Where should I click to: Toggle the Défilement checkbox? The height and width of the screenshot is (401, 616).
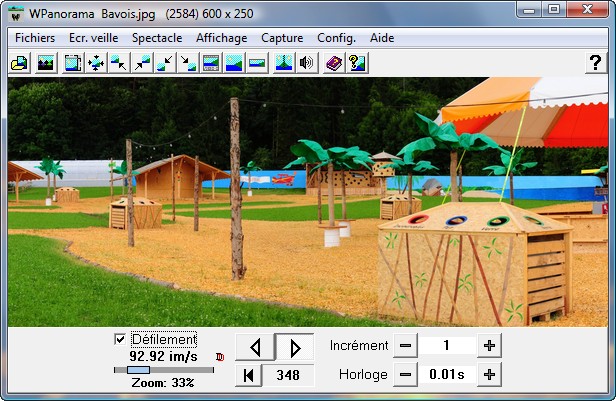[x=120, y=339]
